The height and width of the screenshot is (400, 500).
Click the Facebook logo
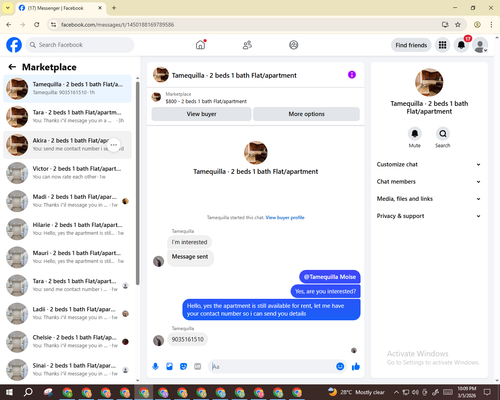coord(14,45)
